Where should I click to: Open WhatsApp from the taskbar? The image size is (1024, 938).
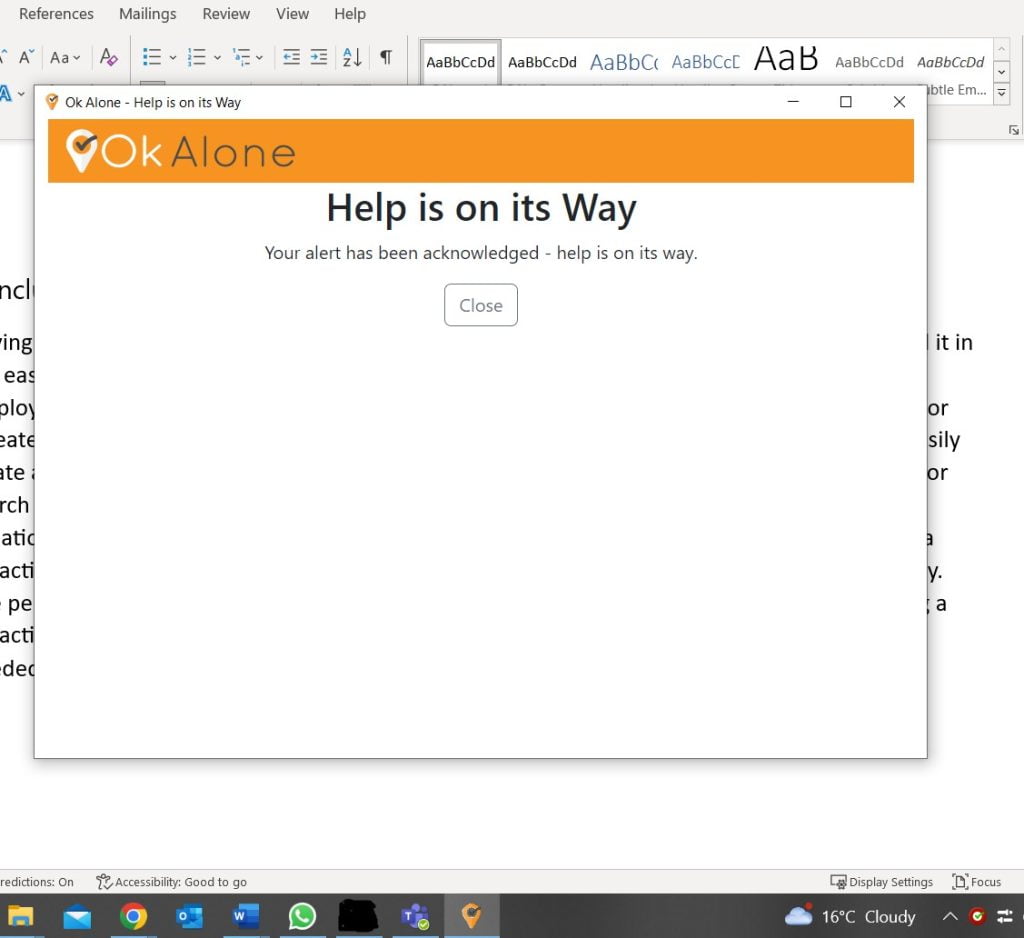coord(302,916)
